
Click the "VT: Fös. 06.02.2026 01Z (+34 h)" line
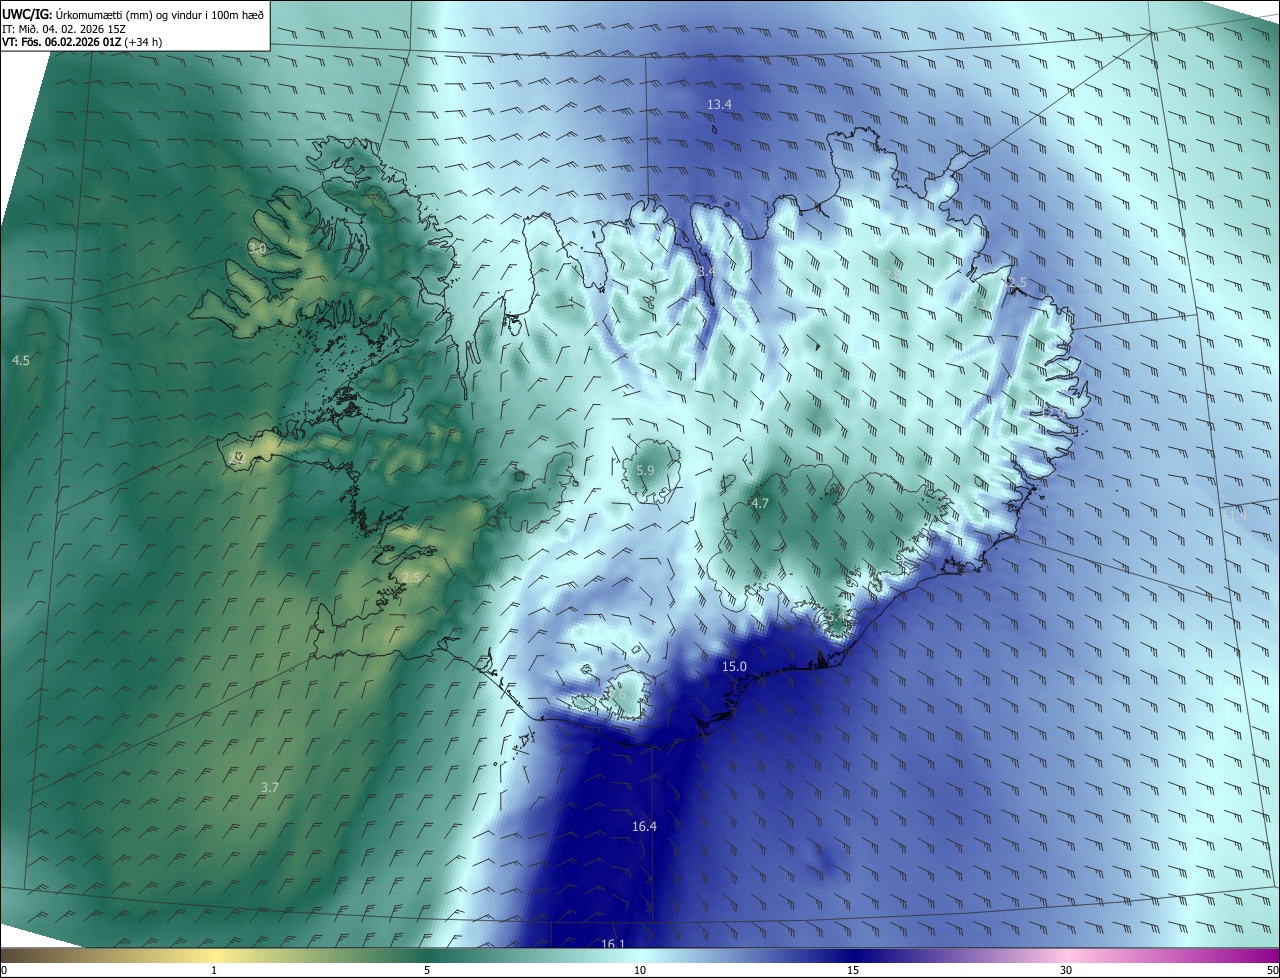coord(84,42)
